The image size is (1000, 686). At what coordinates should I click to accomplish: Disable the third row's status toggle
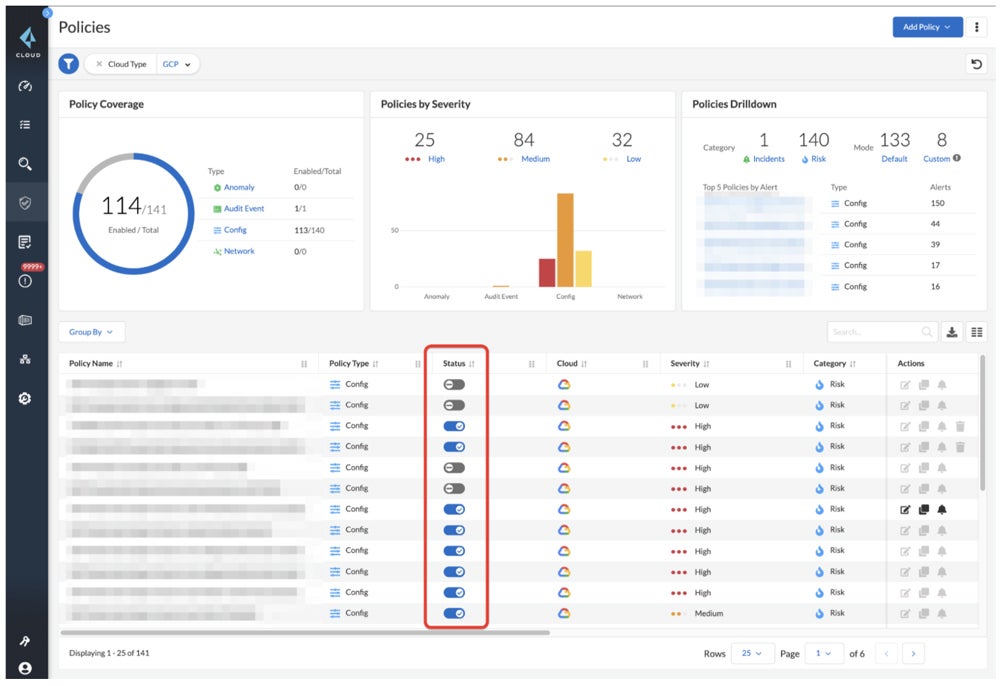[x=454, y=426]
